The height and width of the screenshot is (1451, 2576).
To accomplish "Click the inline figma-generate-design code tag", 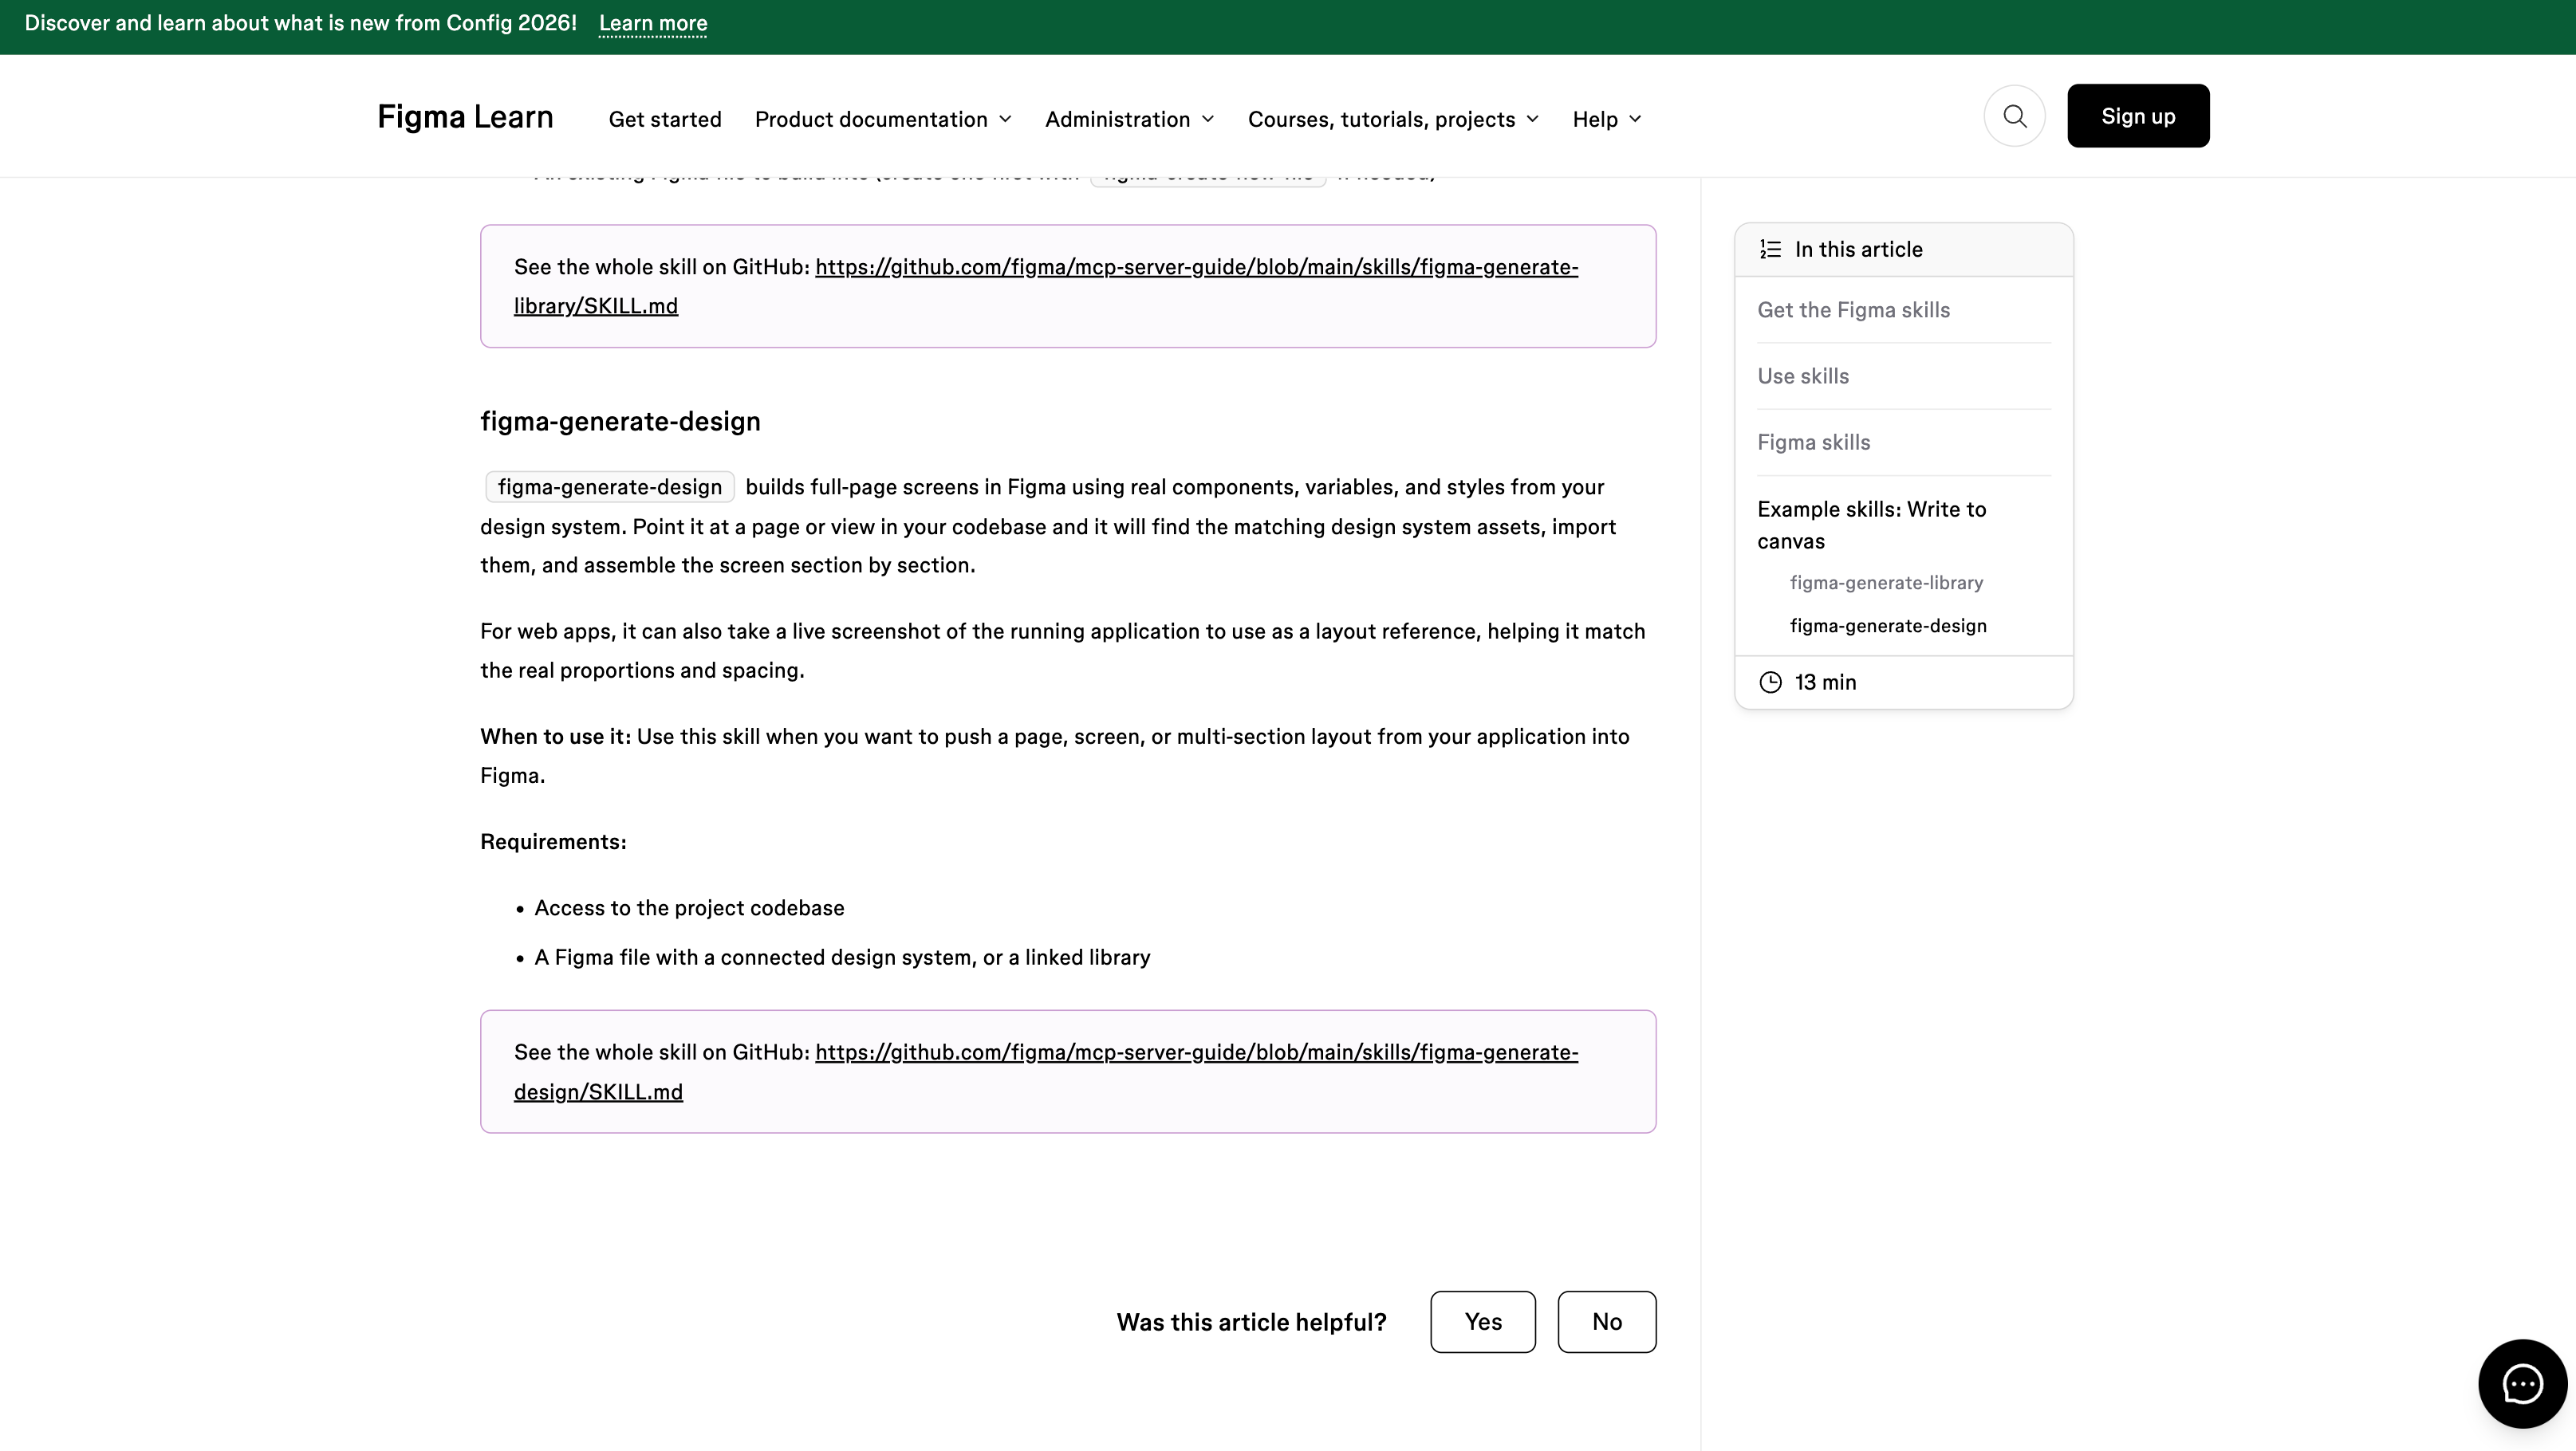I will pos(610,487).
